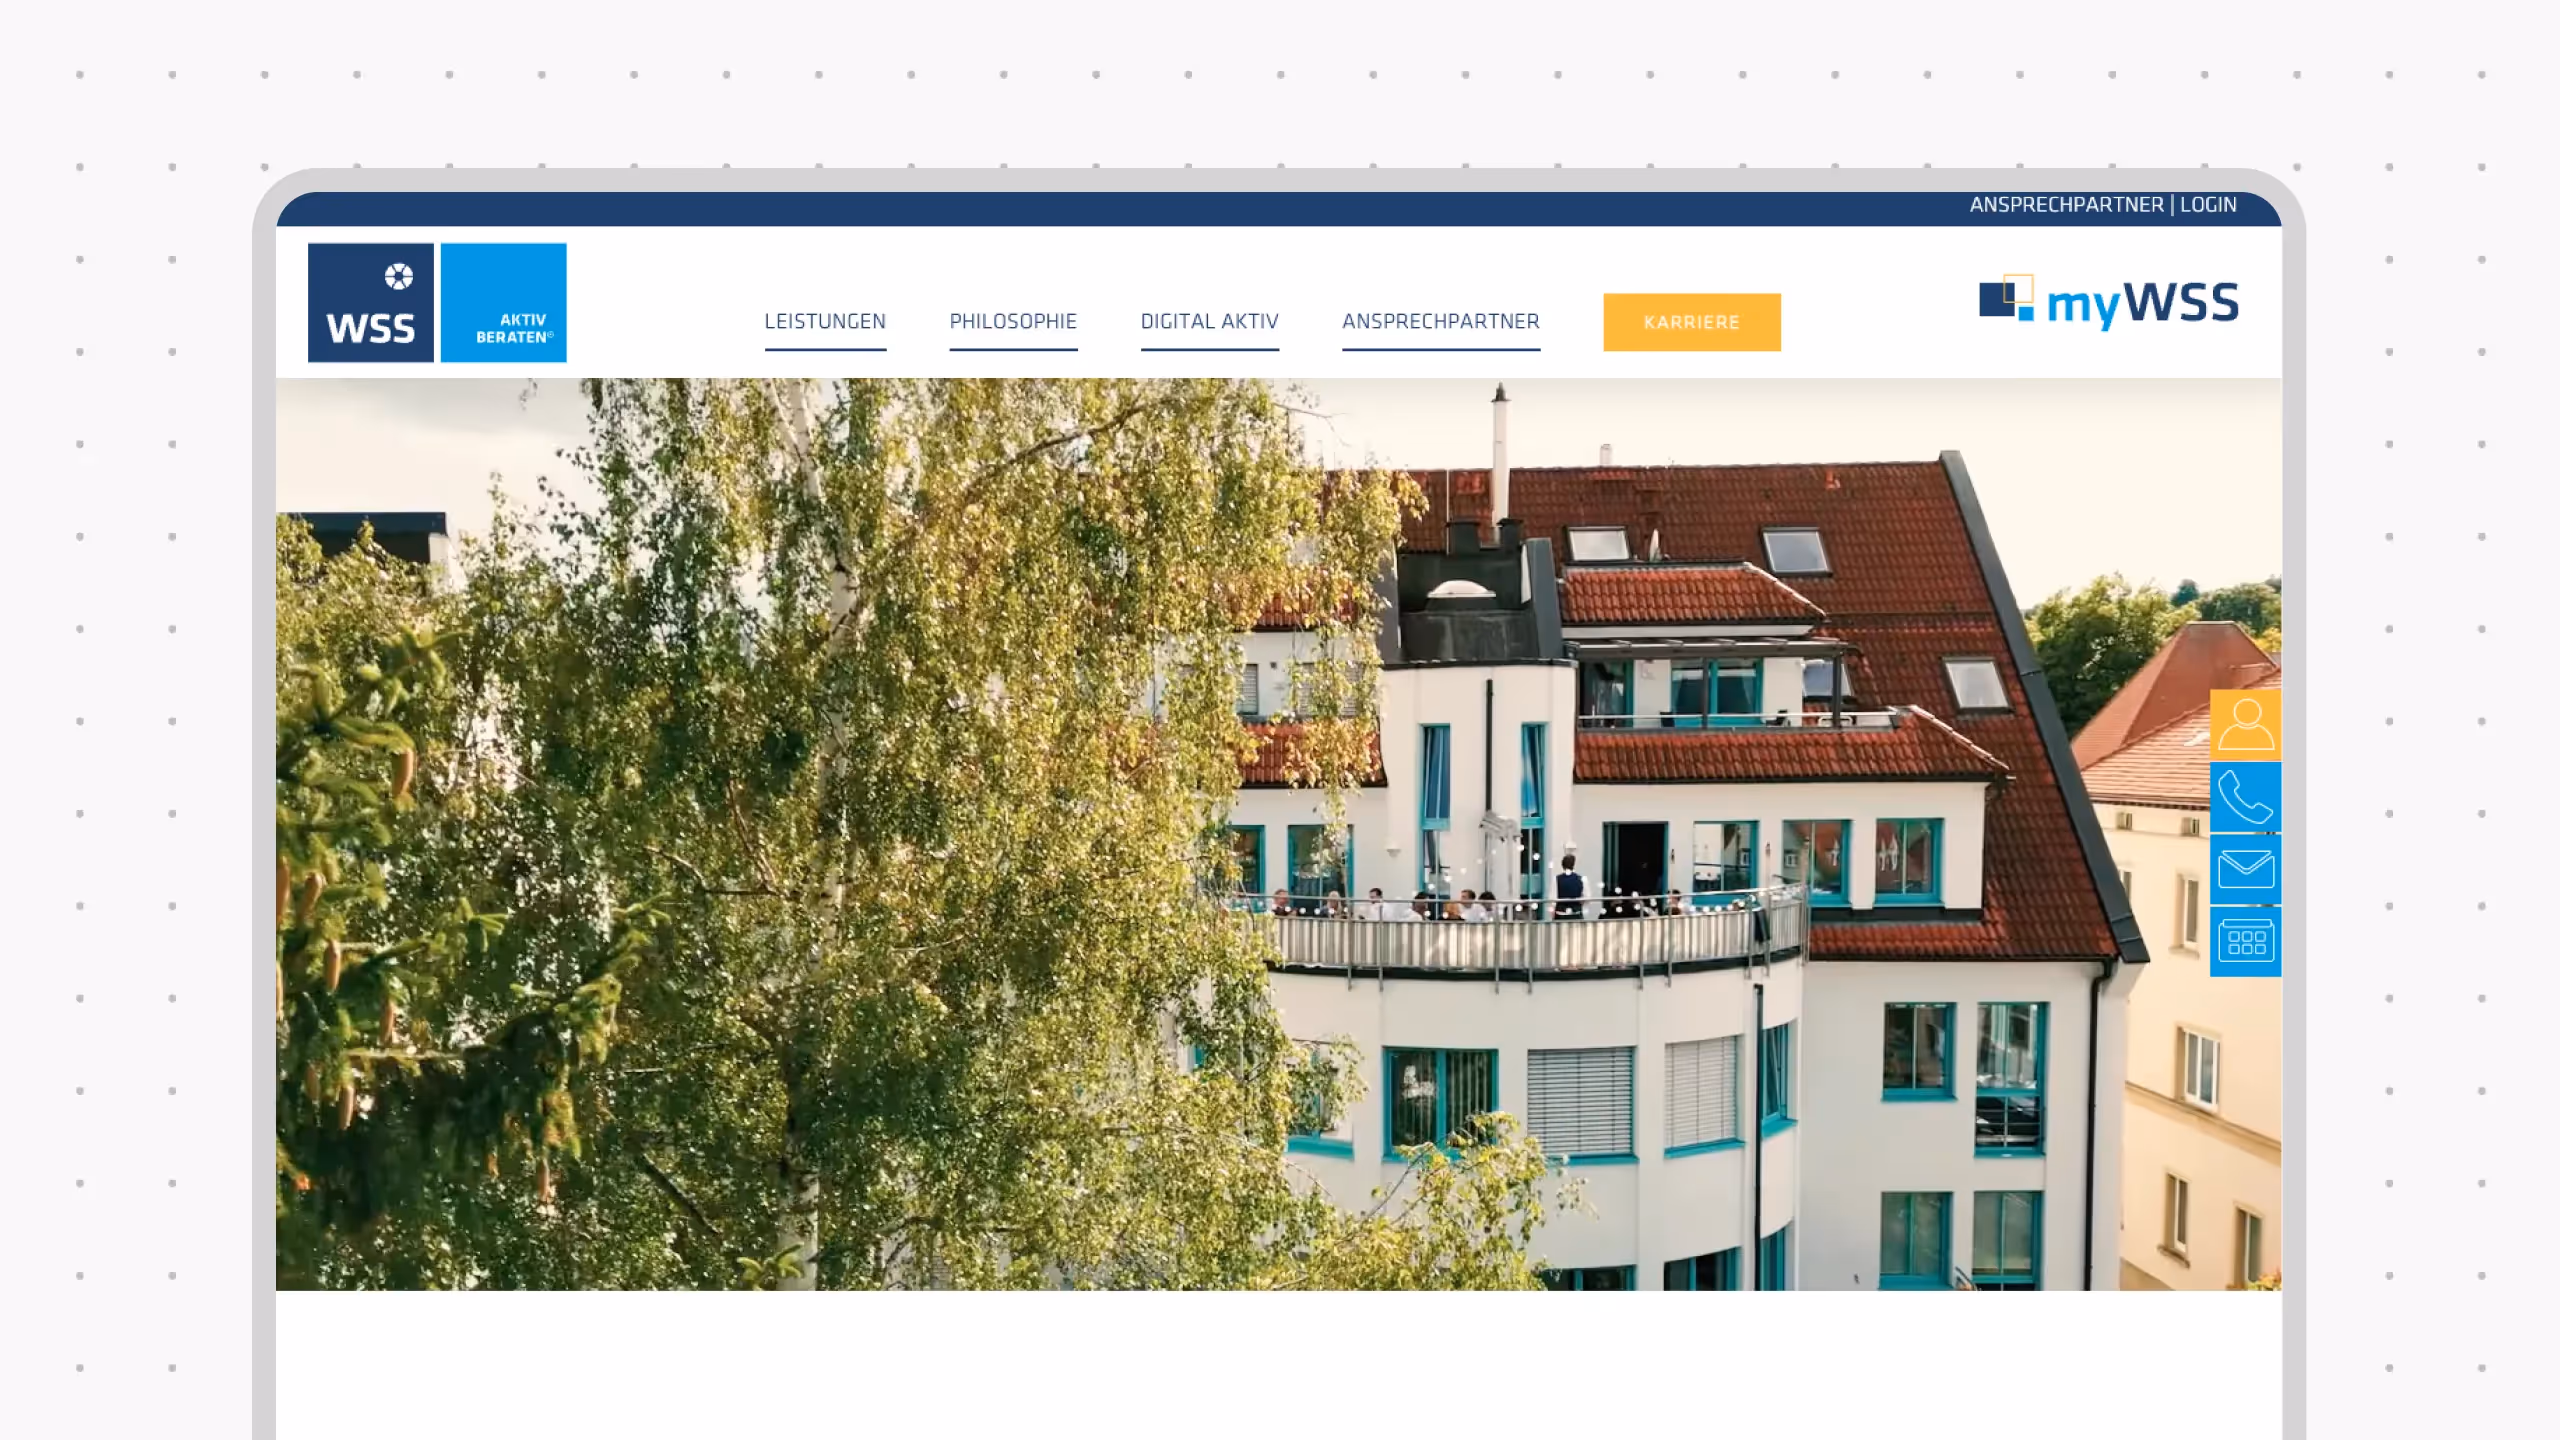Click the phone handset sidebar icon
The height and width of the screenshot is (1440, 2560).
click(2245, 797)
